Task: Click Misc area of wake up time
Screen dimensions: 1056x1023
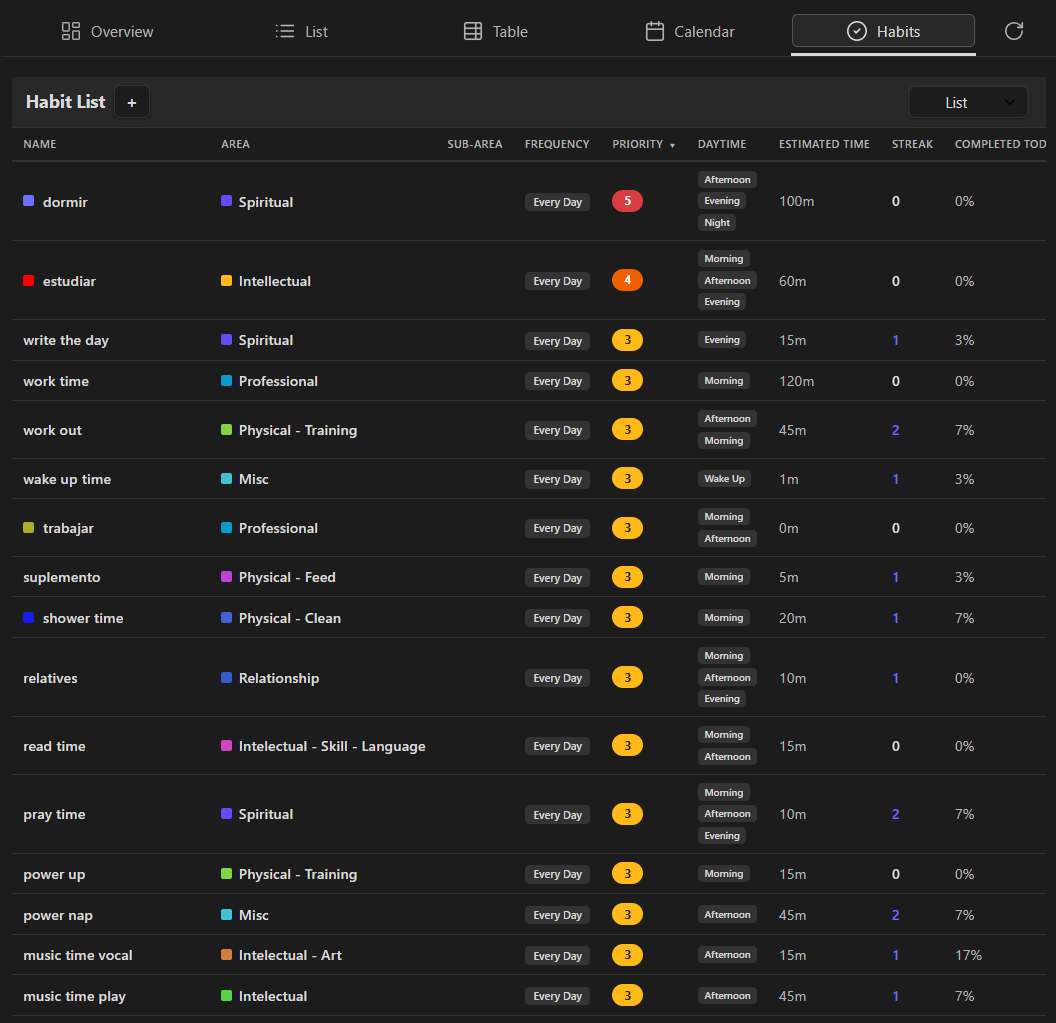Action: (x=254, y=479)
